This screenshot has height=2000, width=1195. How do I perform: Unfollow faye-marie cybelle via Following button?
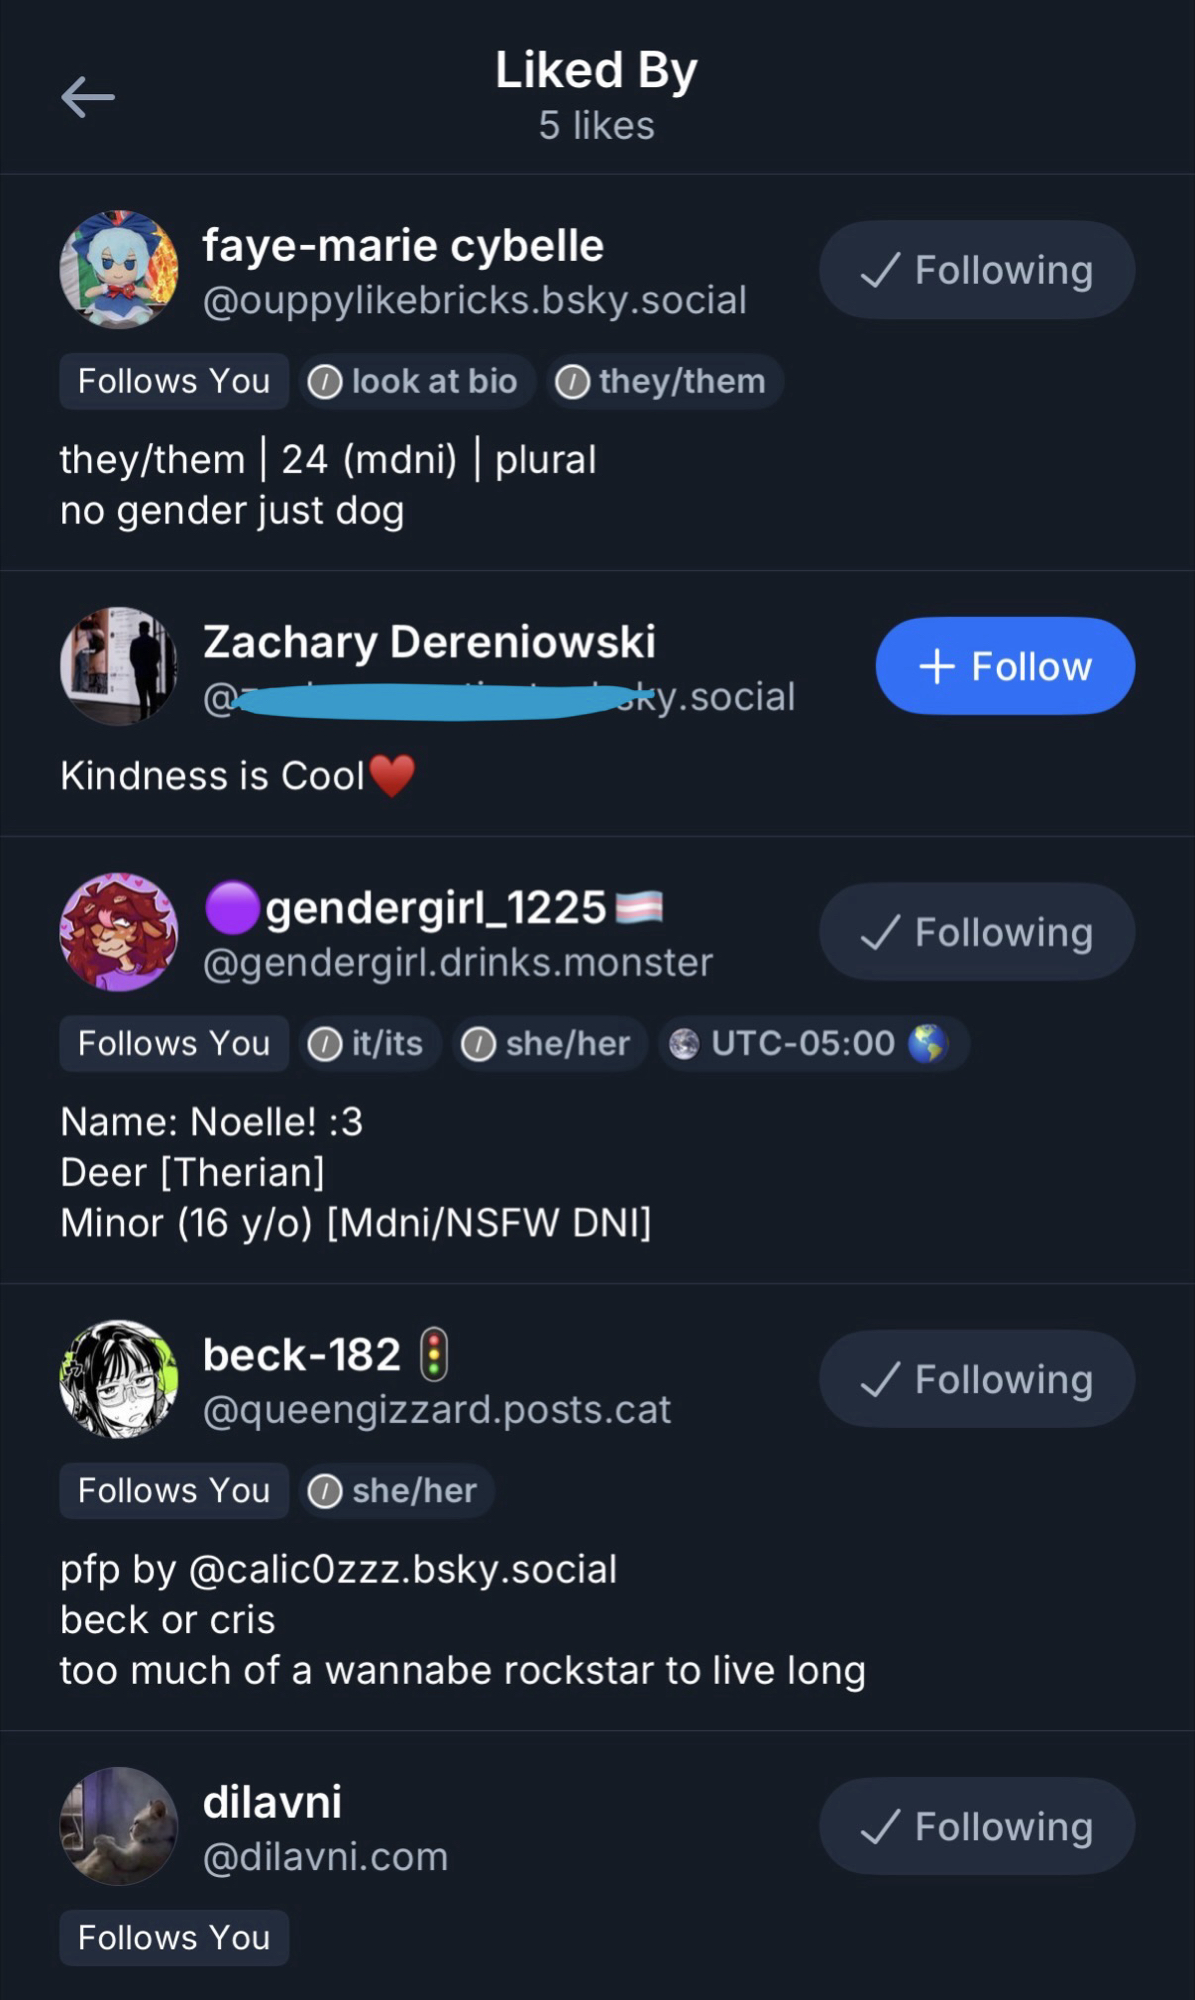(977, 270)
